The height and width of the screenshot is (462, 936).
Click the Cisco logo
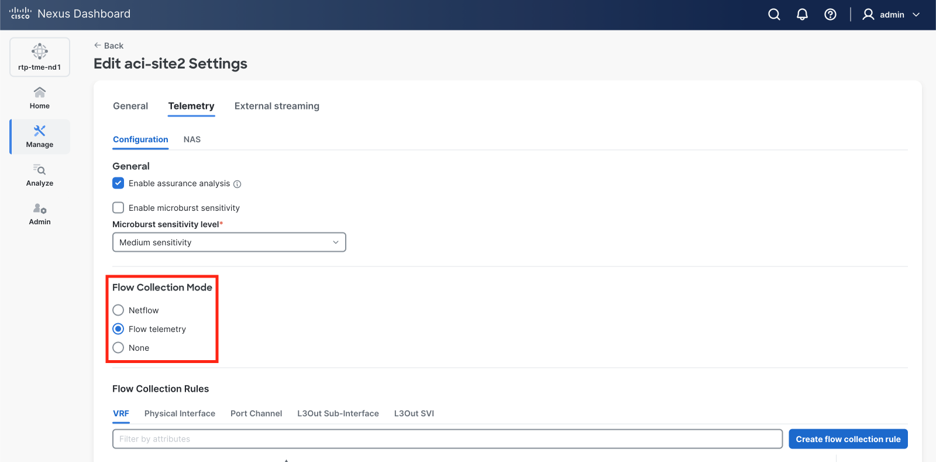(20, 14)
